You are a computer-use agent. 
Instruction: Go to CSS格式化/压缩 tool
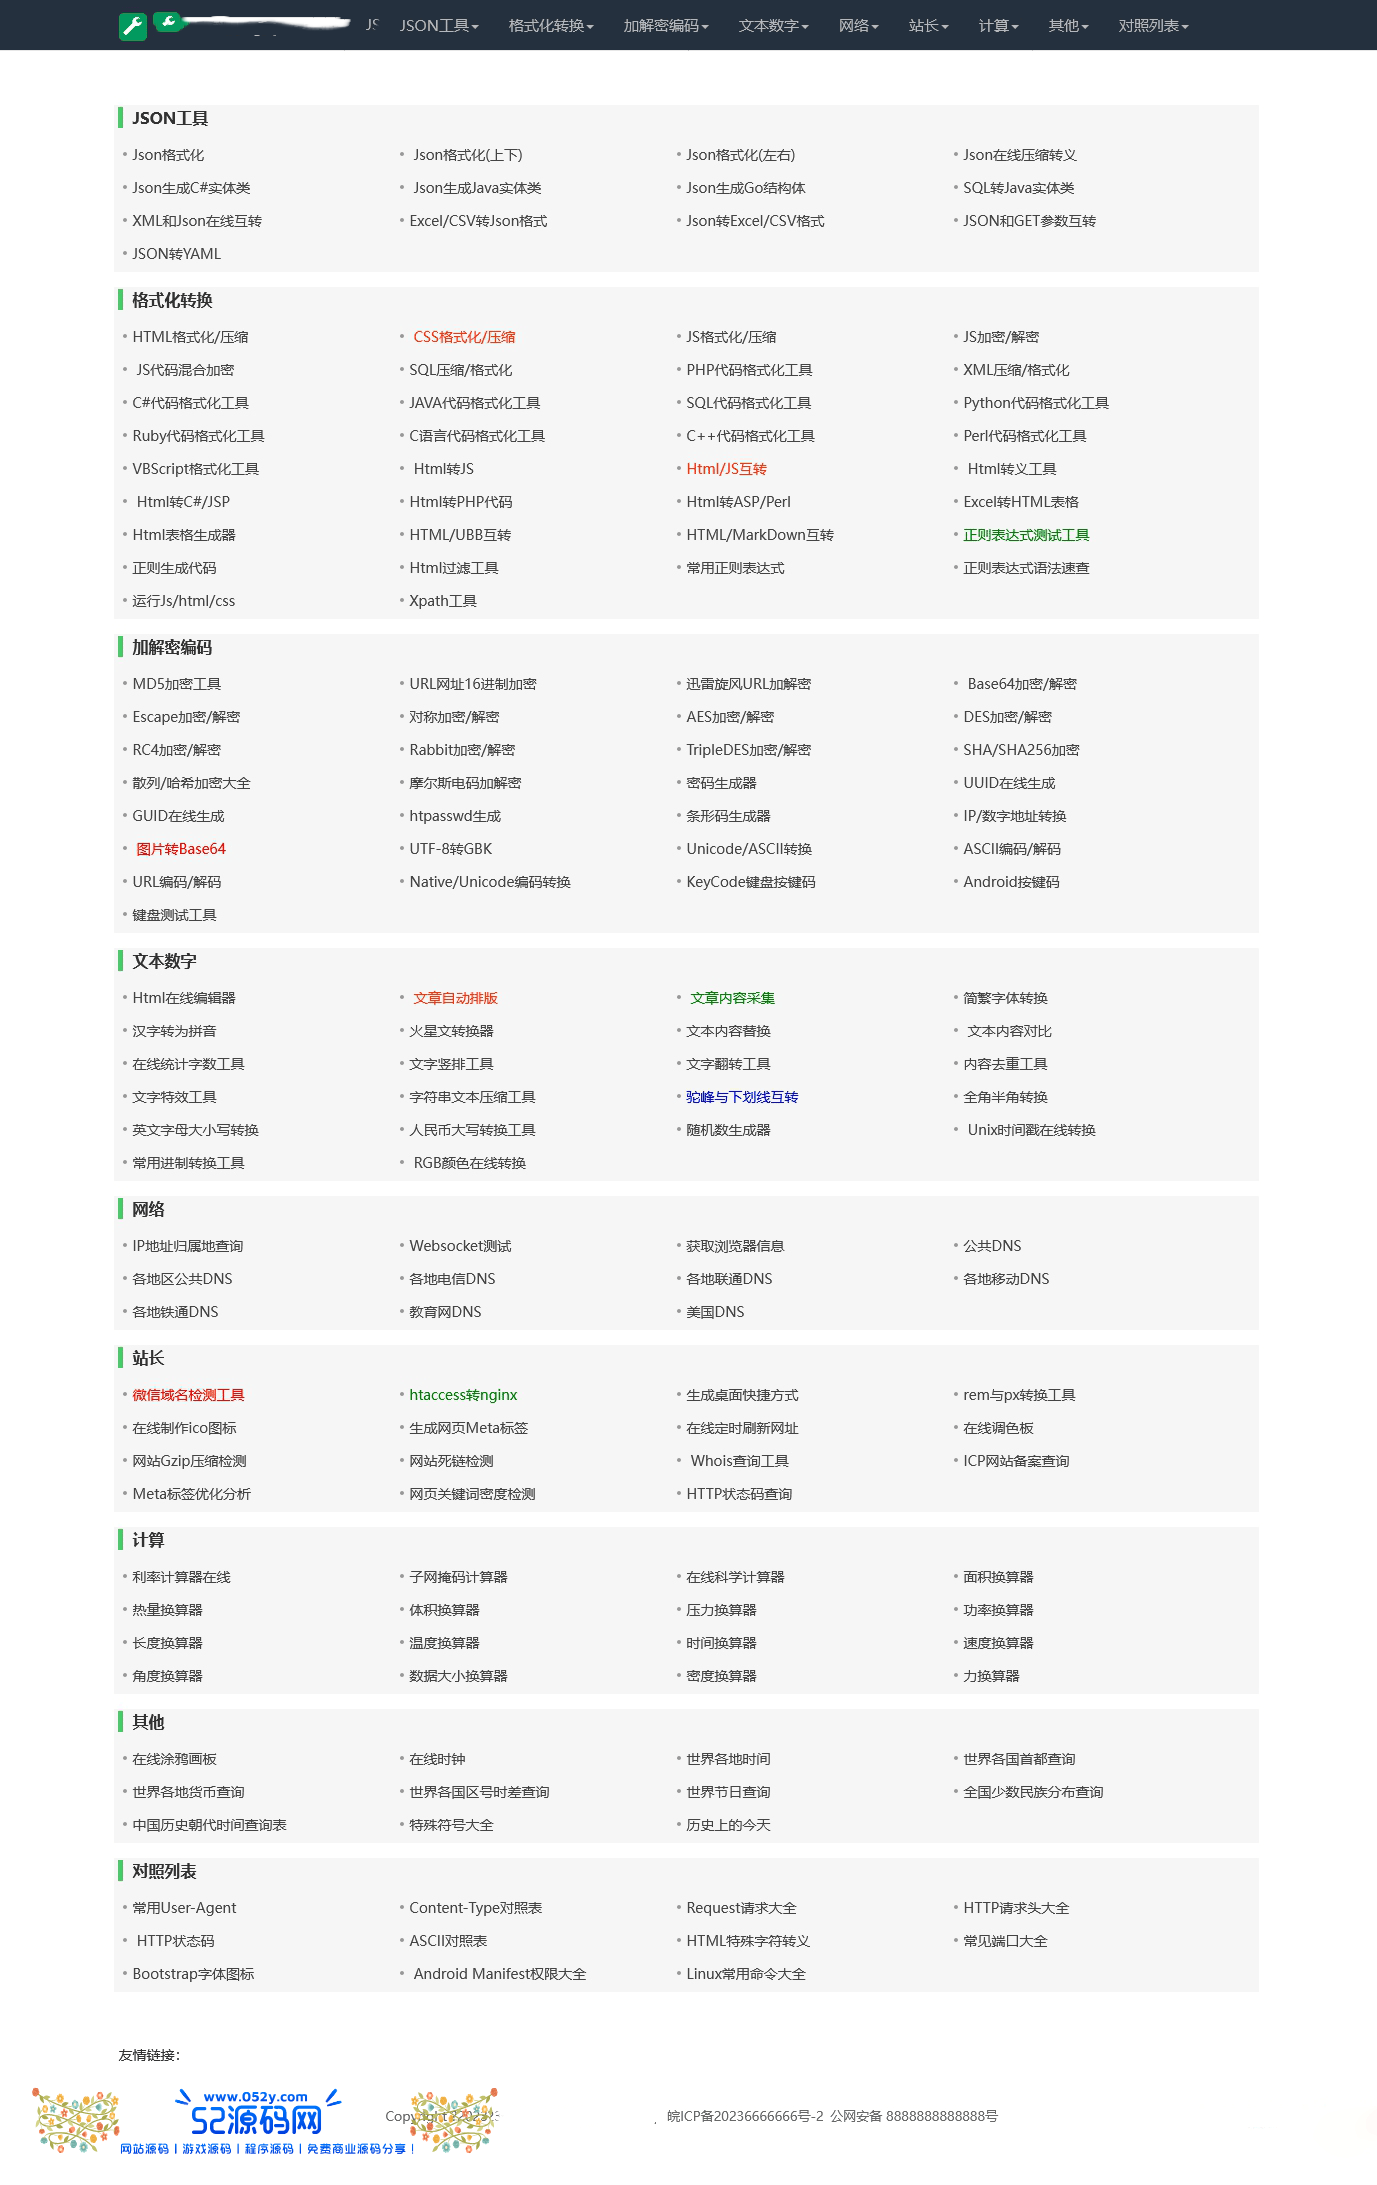pos(464,337)
